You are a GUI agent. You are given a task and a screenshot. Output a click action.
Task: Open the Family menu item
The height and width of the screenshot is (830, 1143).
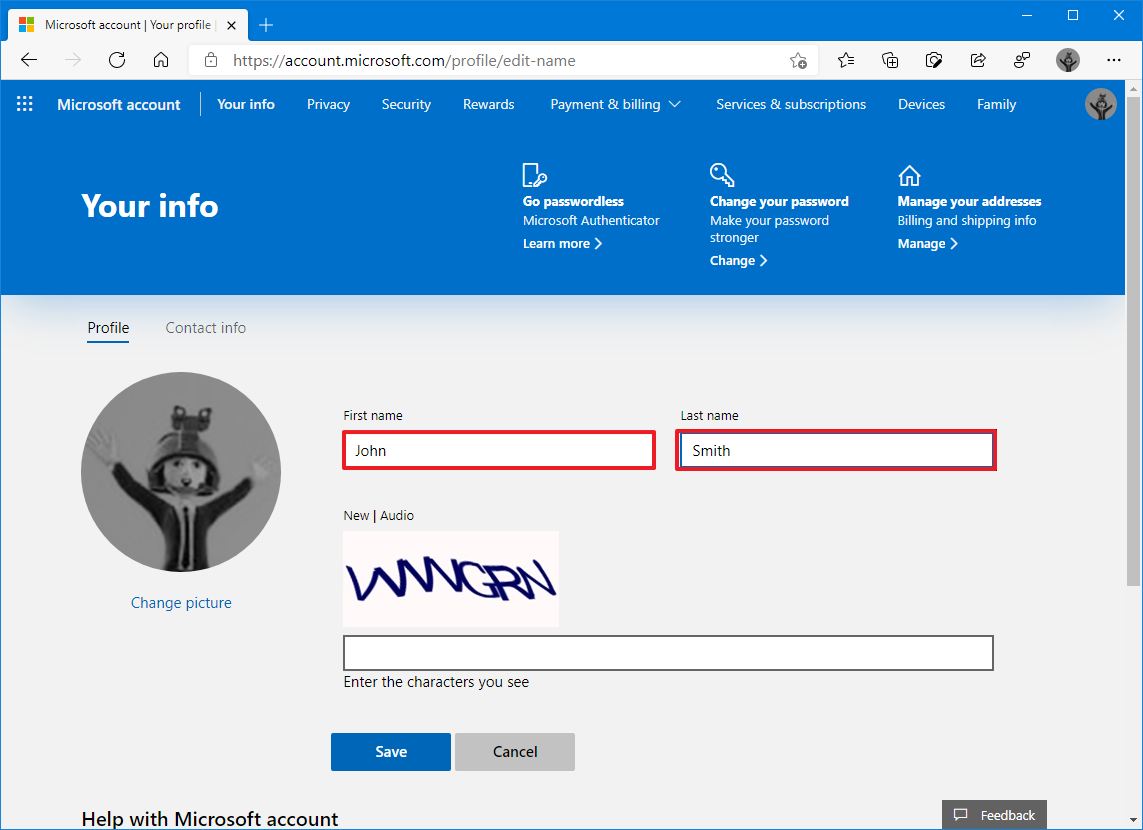pos(996,104)
